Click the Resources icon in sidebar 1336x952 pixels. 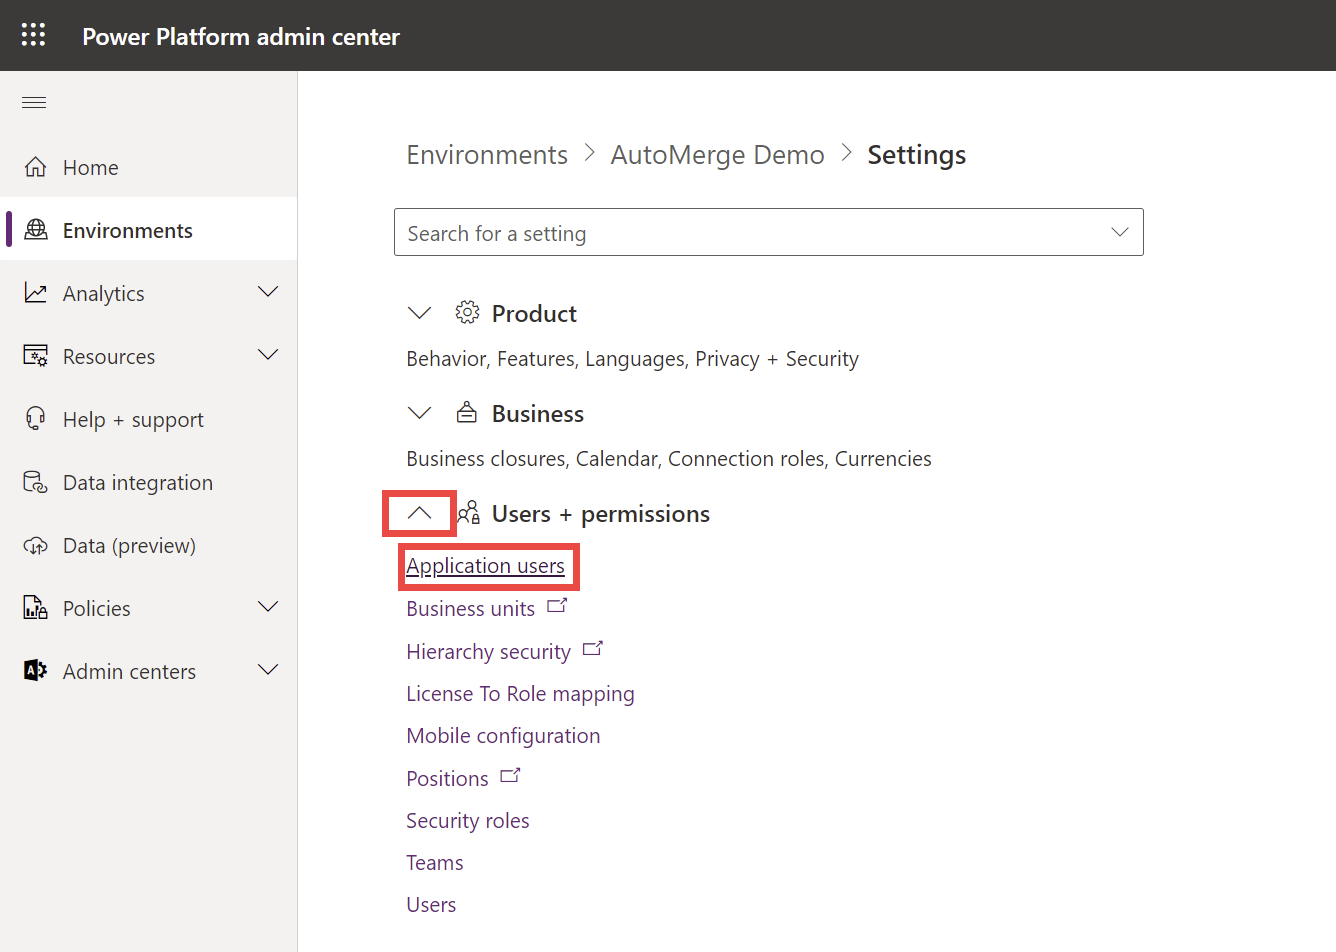36,356
